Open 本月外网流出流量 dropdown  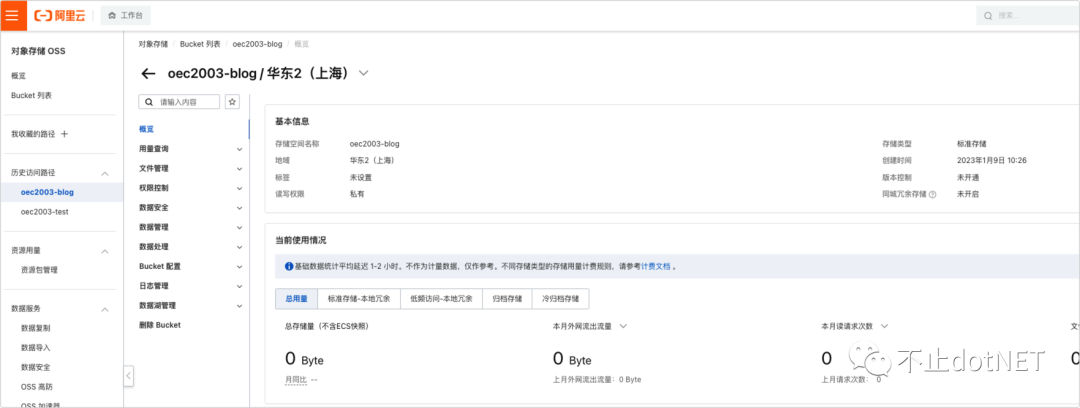(623, 326)
